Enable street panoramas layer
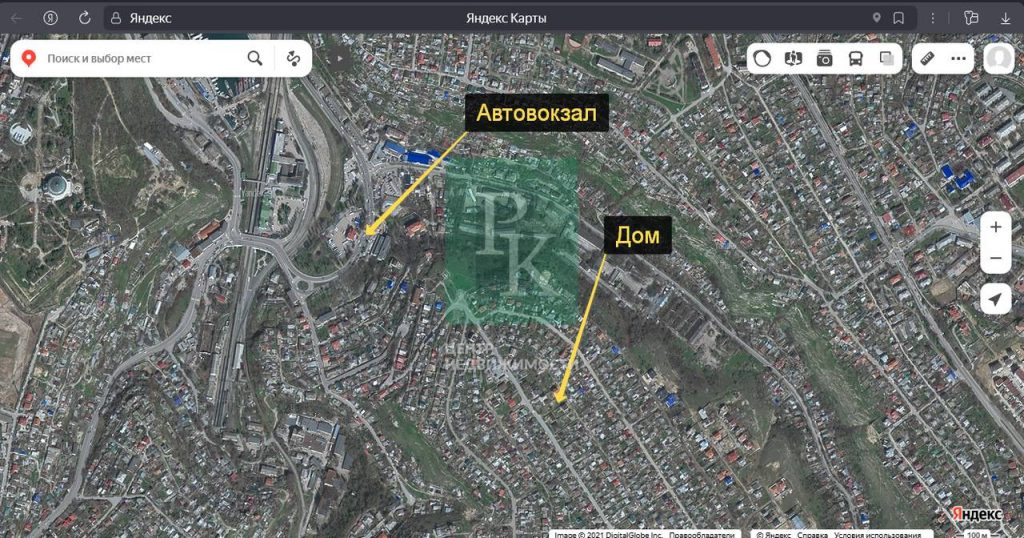This screenshot has width=1024, height=538. pyautogui.click(x=793, y=59)
